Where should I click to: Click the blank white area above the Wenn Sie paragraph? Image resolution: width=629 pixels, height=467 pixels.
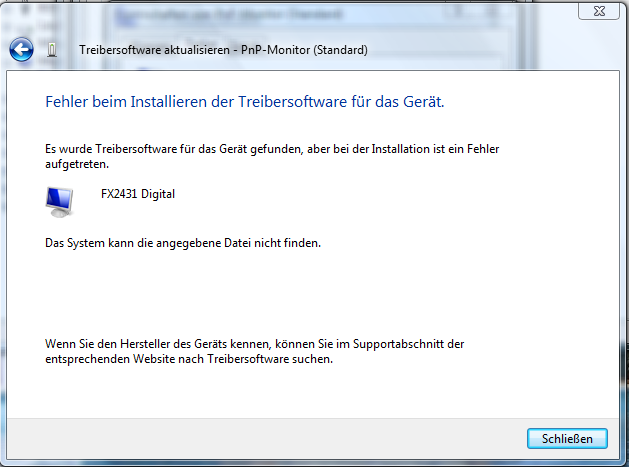[x=300, y=295]
